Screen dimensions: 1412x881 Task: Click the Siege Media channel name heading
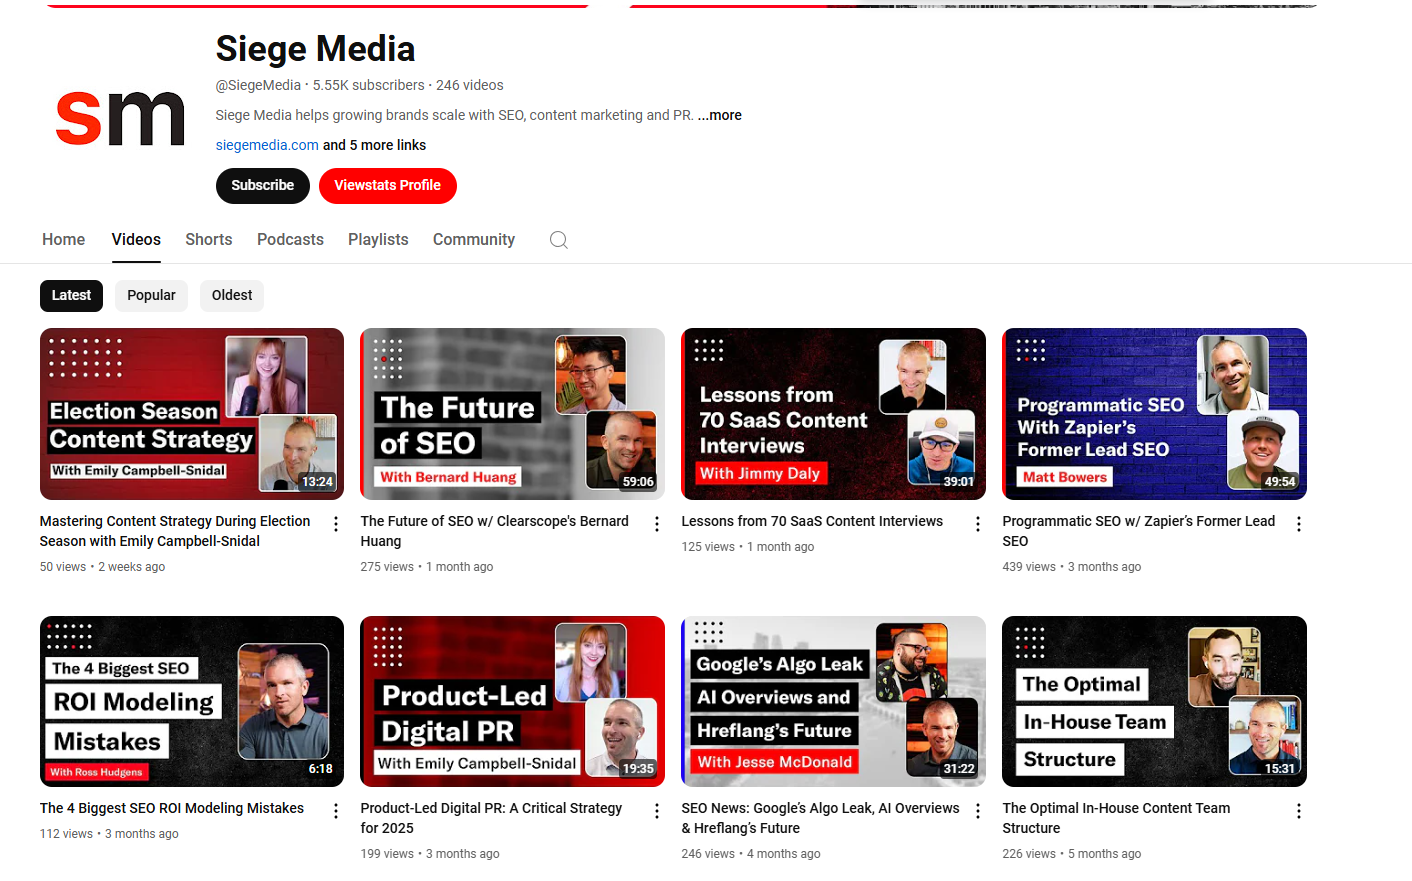[x=315, y=49]
